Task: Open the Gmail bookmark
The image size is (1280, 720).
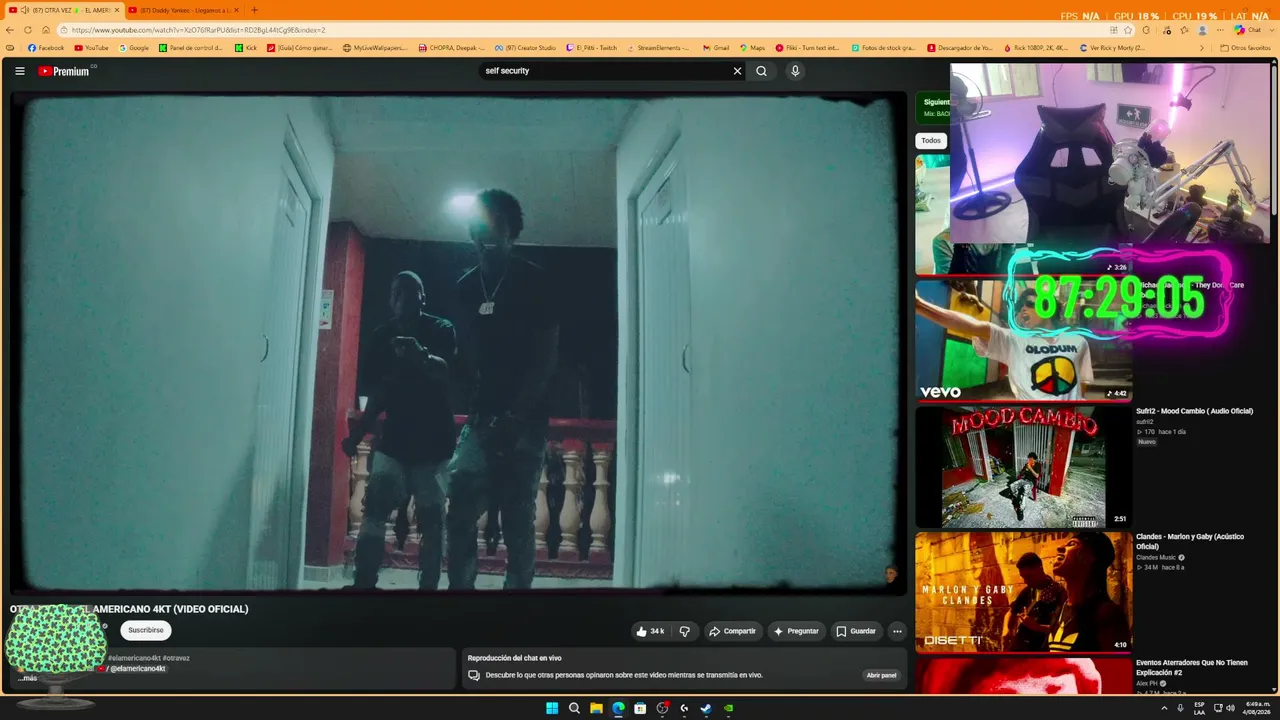Action: coord(715,48)
